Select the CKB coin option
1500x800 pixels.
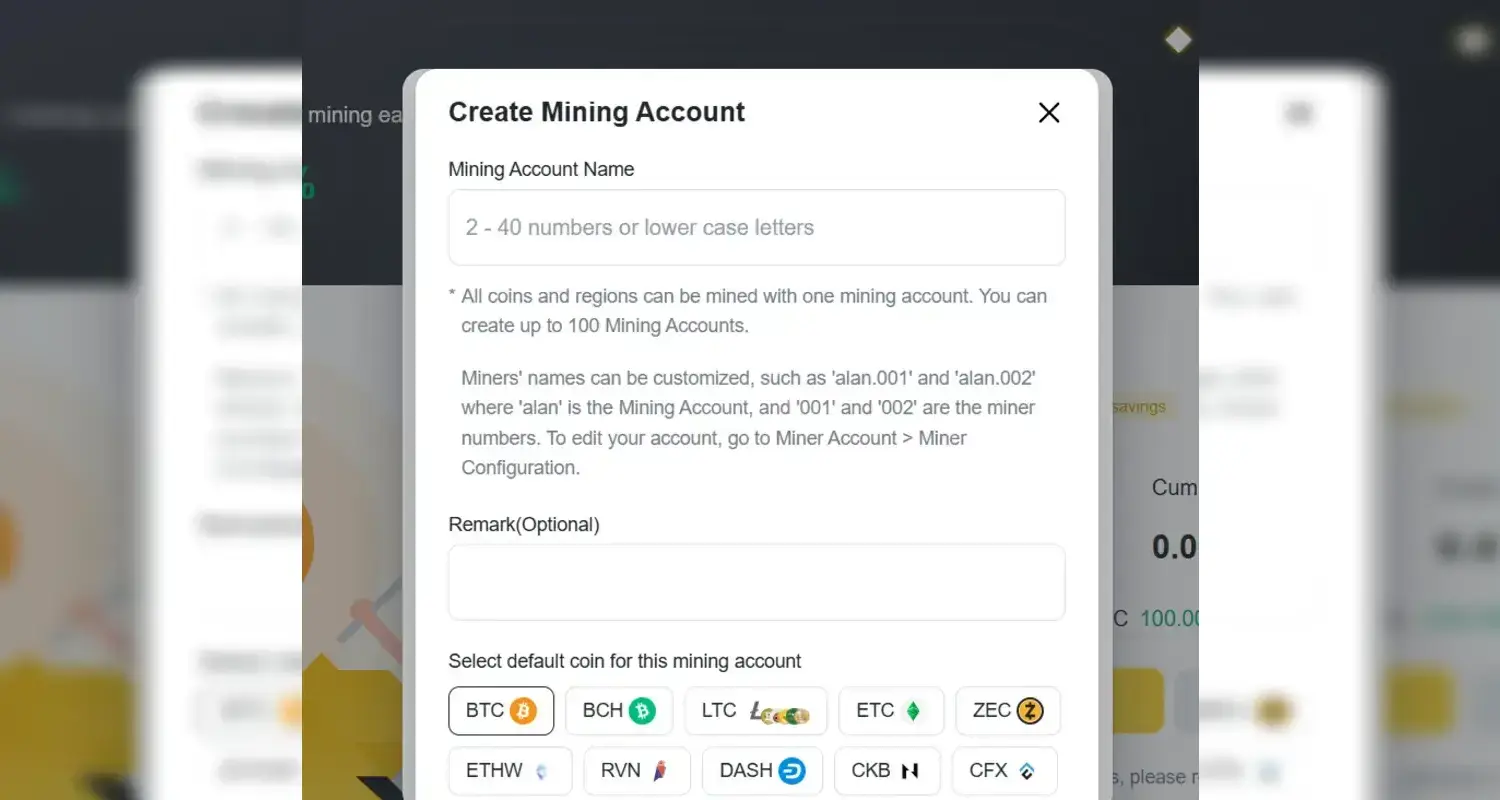[x=886, y=770]
